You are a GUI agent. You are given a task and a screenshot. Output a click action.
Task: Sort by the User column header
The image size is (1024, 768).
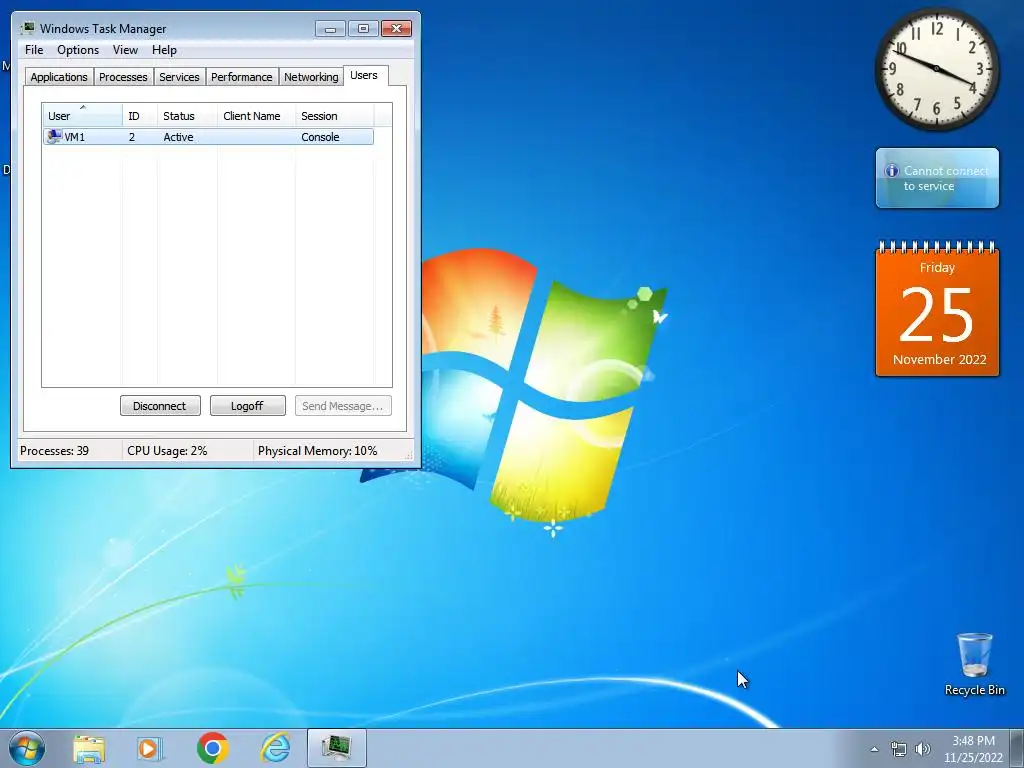tap(82, 115)
